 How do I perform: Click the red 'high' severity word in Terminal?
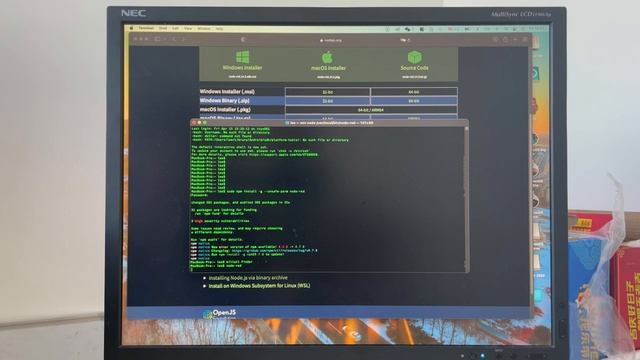pos(199,221)
